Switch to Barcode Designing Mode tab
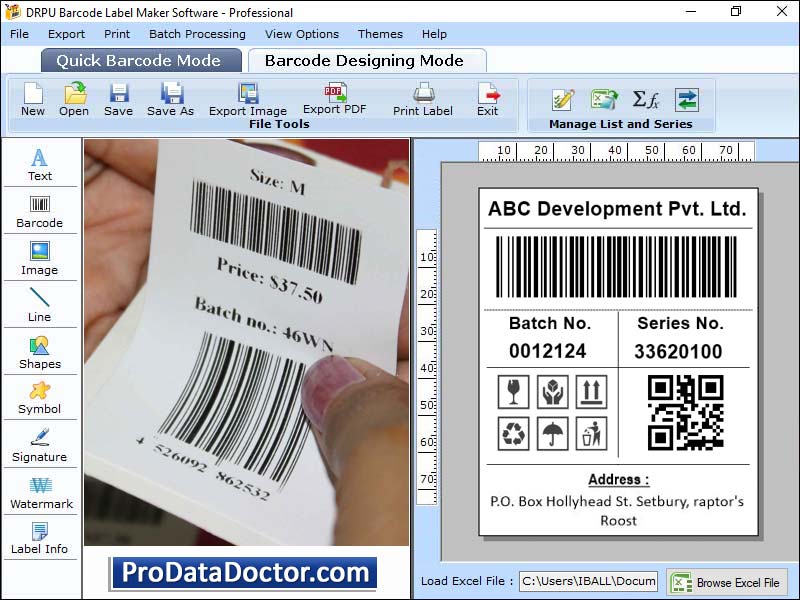Image resolution: width=800 pixels, height=600 pixels. point(367,60)
